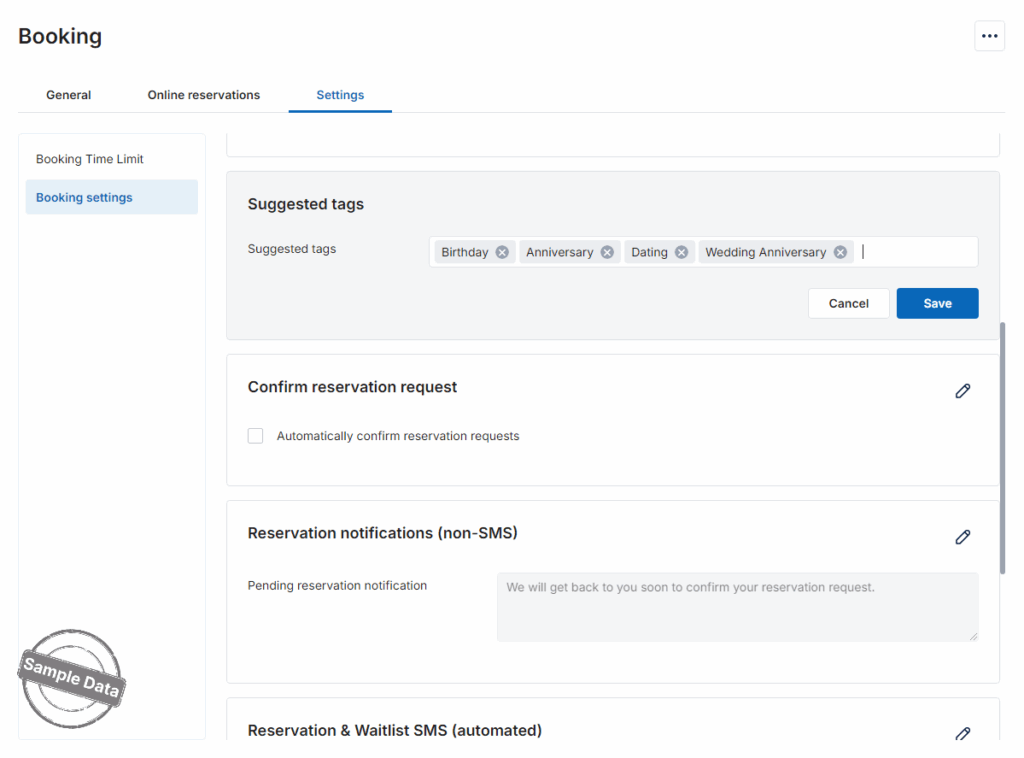
Task: Cancel suggested tags editing
Action: click(848, 303)
